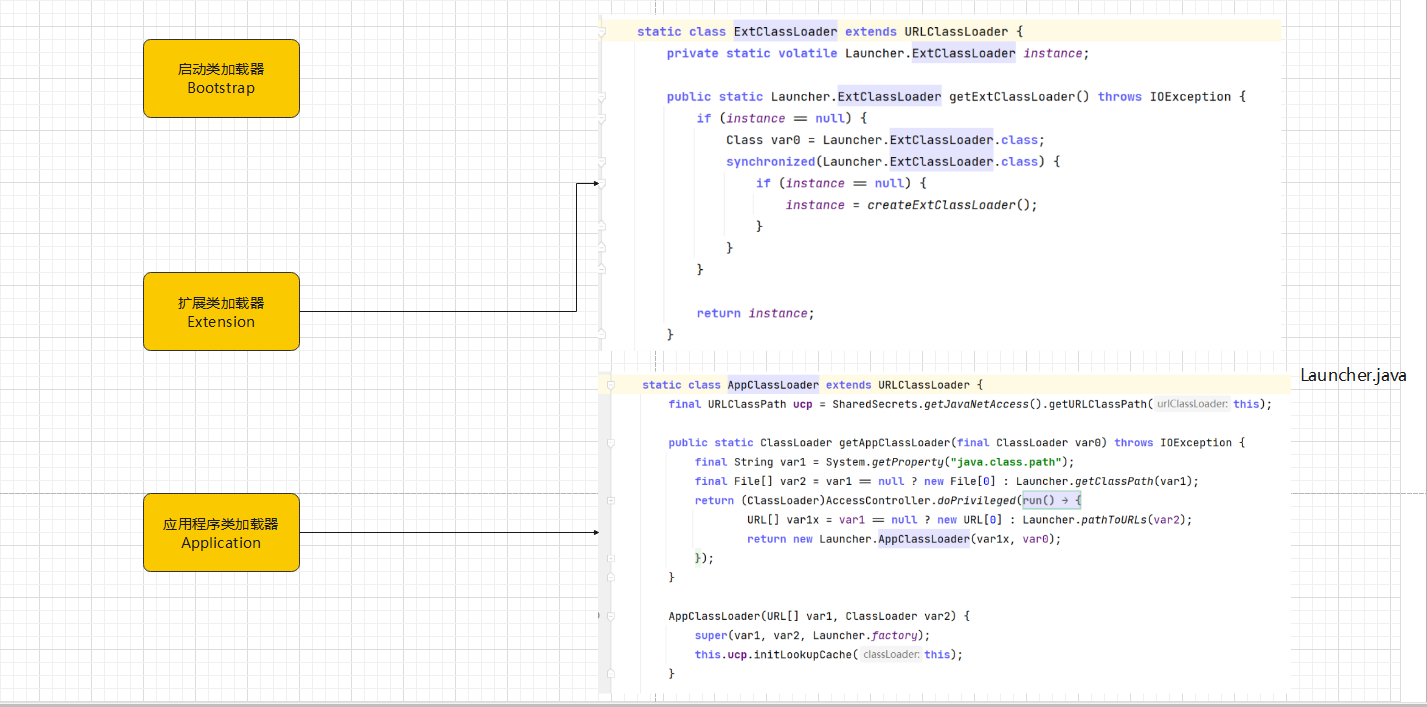The width and height of the screenshot is (1427, 707).
Task: Collapse fold marker beside static class ExtClassLoader line
Action: click(601, 32)
